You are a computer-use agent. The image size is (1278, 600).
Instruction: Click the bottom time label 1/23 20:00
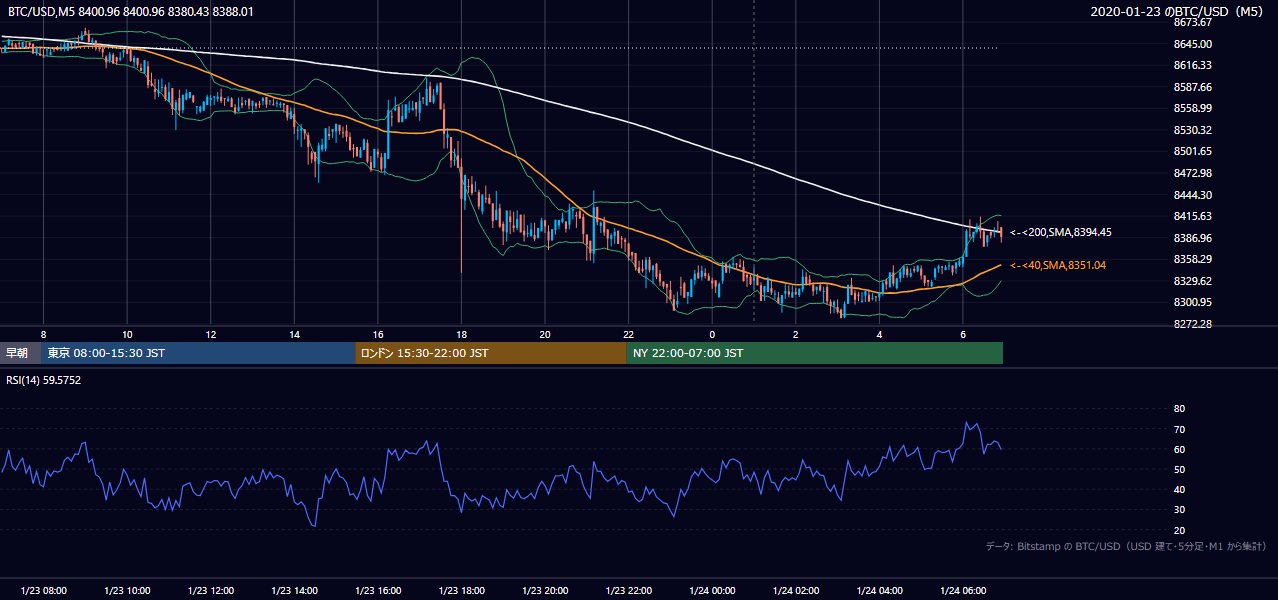point(545,591)
